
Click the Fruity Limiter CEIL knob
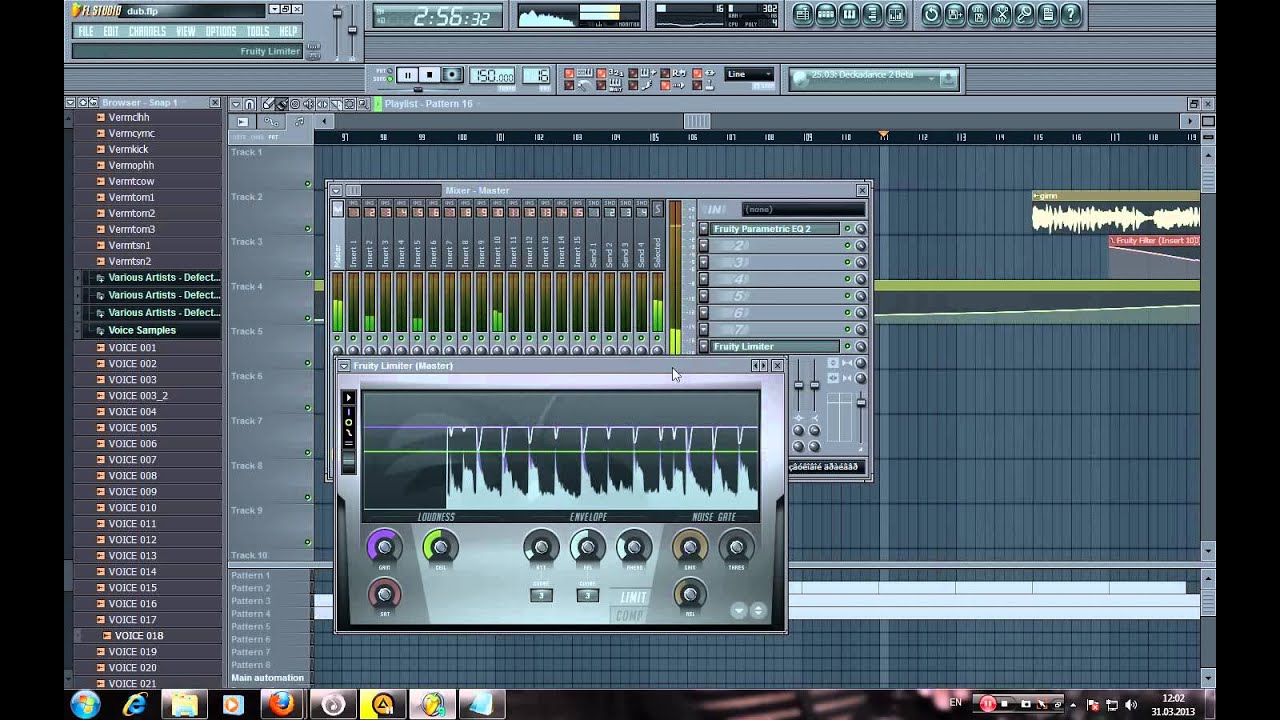[440, 546]
